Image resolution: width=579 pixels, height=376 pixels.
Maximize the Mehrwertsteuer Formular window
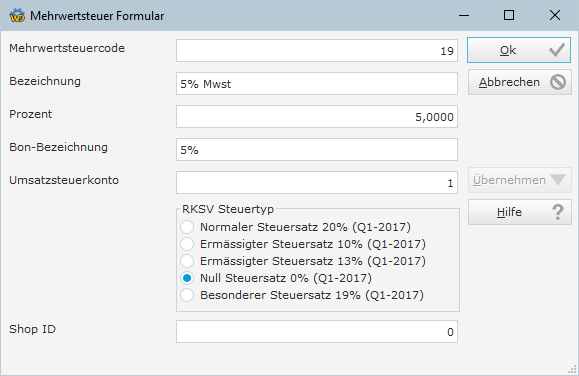click(509, 15)
